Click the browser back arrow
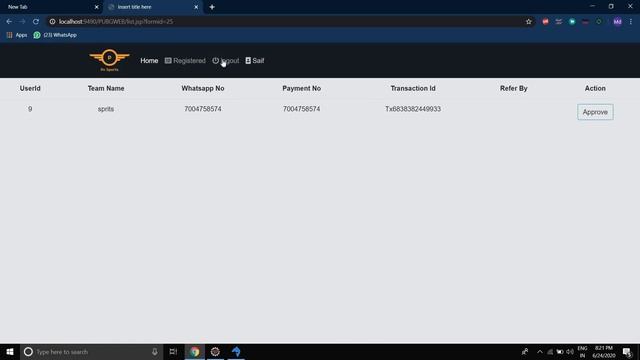Image resolution: width=640 pixels, height=360 pixels. click(x=9, y=21)
